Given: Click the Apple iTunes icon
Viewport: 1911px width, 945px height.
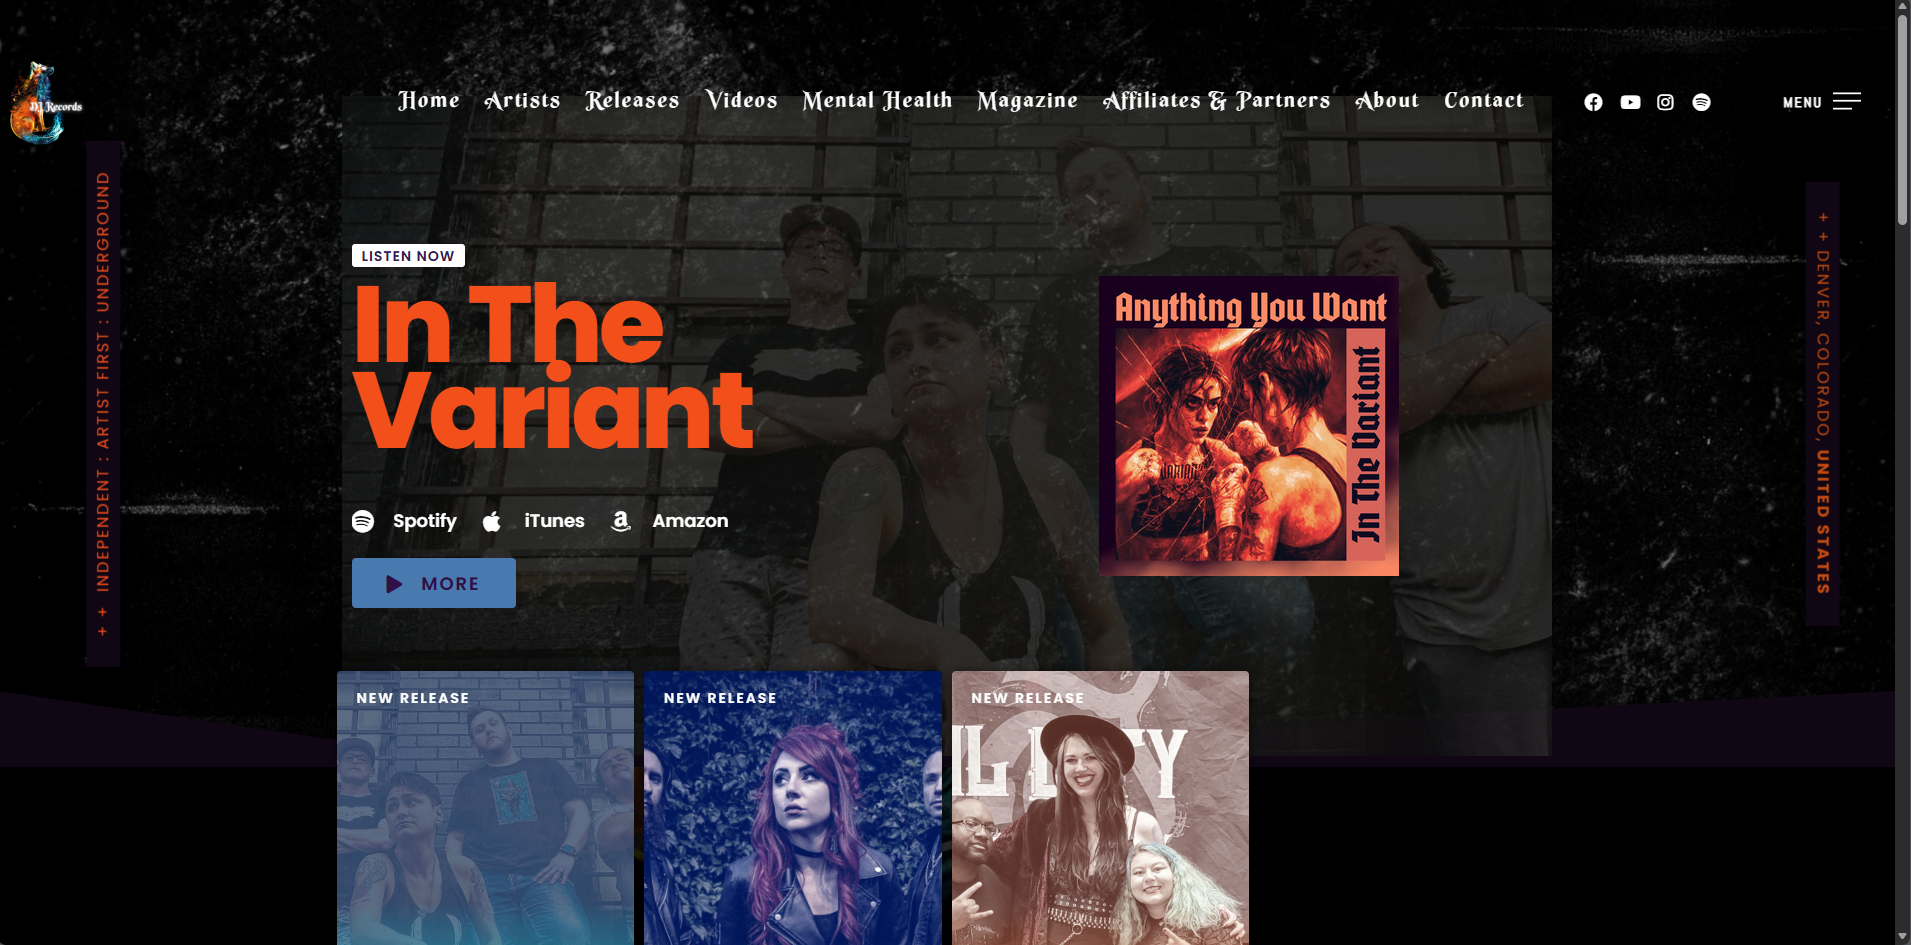Looking at the screenshot, I should coord(491,521).
